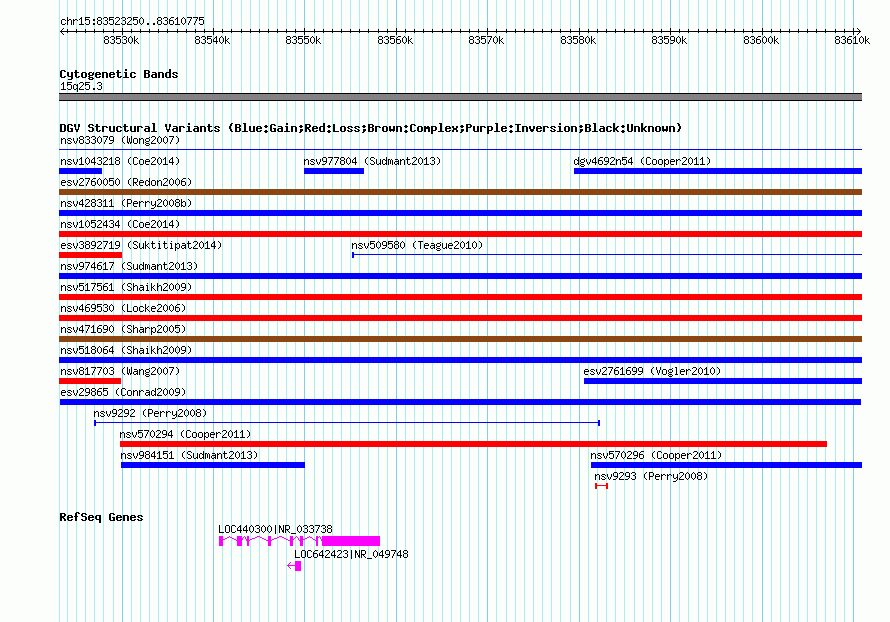Click the esv2761699 blue bar
Screen dimensions: 890x622
[x=723, y=381]
